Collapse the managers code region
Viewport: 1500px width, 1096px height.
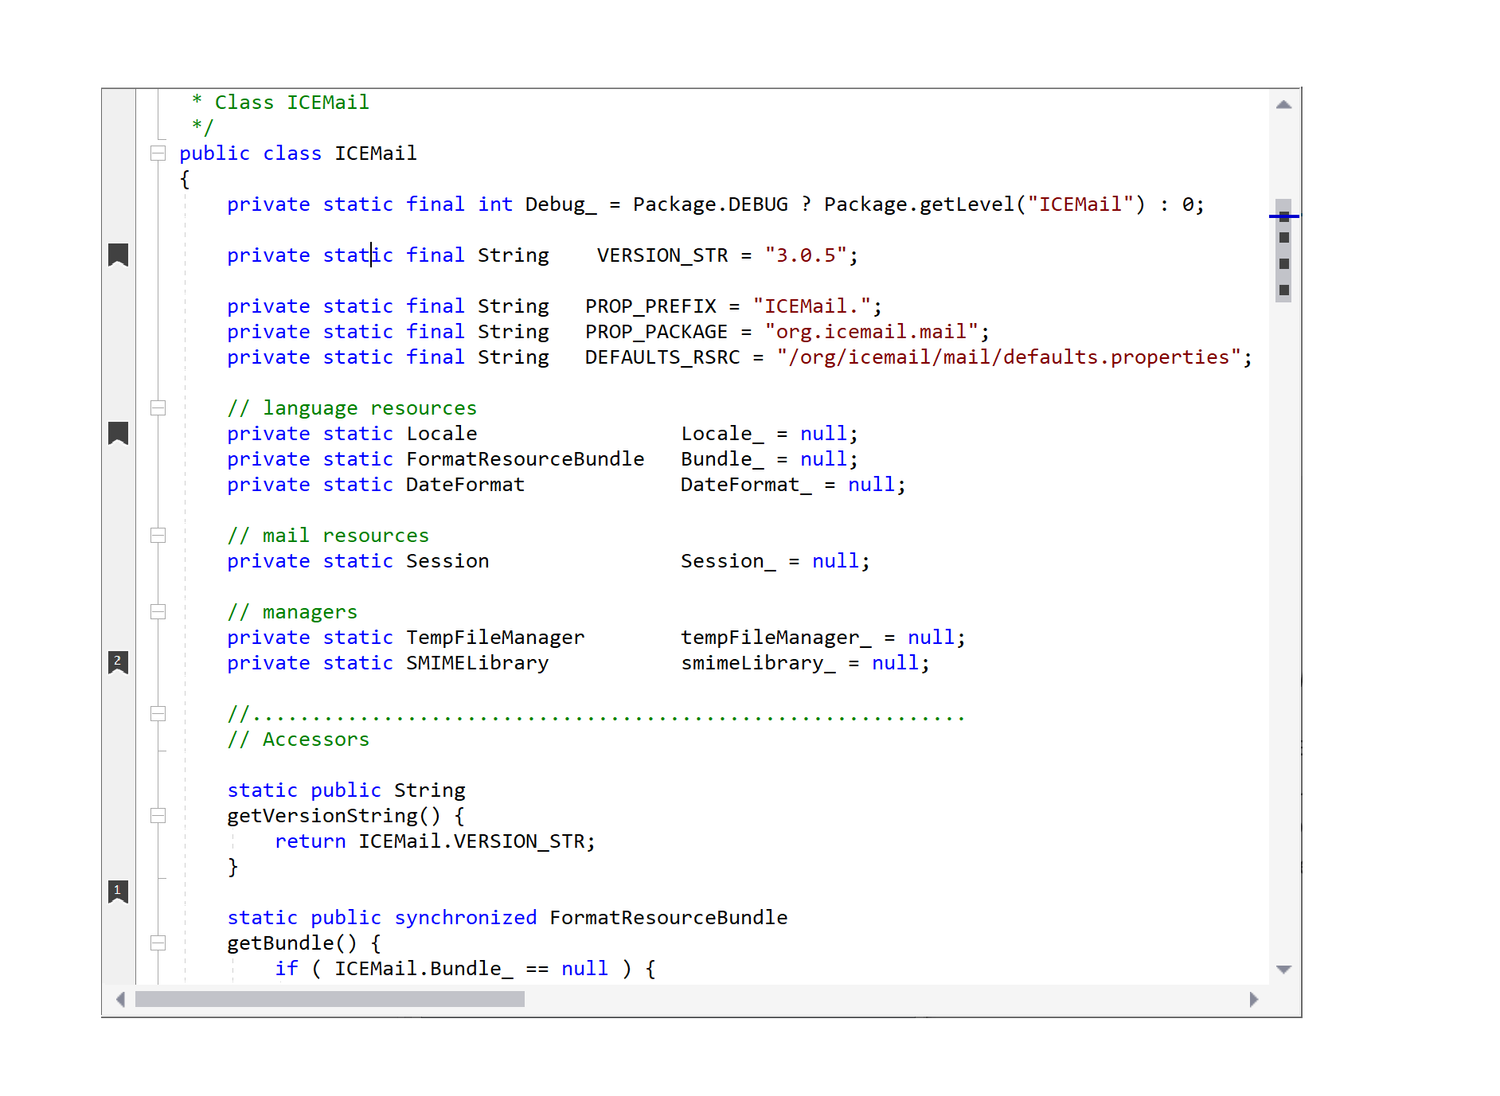pyautogui.click(x=158, y=611)
